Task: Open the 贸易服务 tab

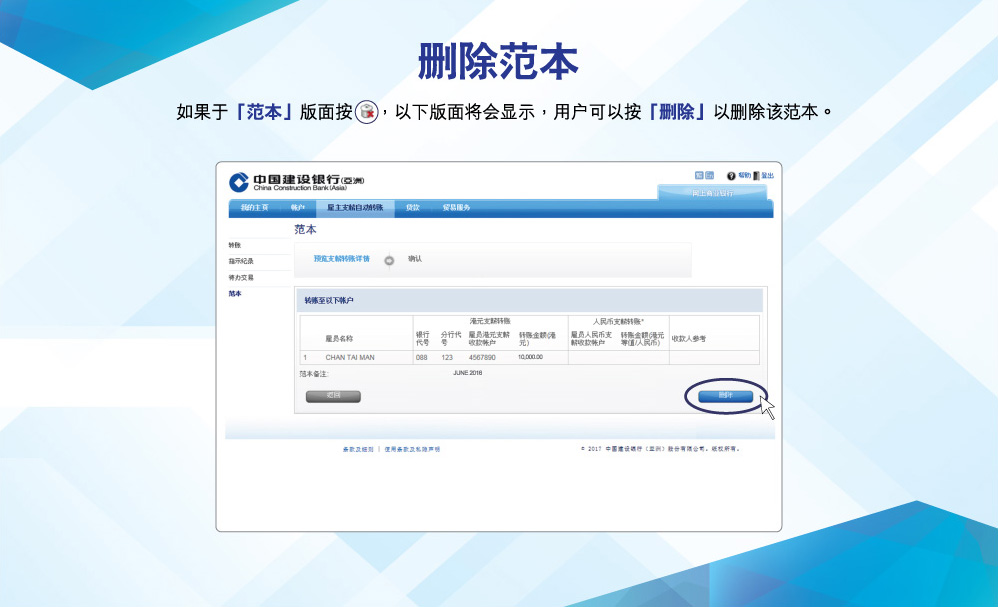Action: tap(456, 208)
